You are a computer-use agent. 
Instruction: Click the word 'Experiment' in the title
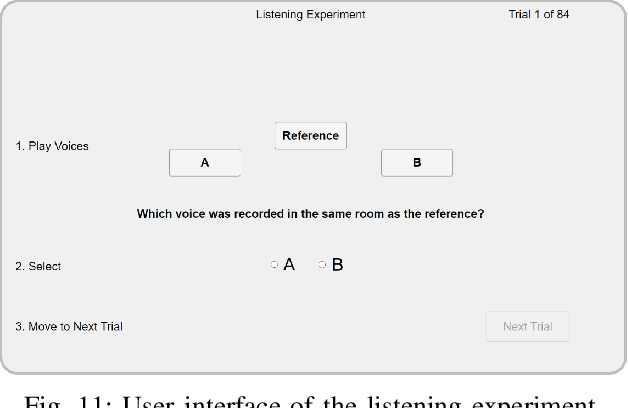coord(337,15)
